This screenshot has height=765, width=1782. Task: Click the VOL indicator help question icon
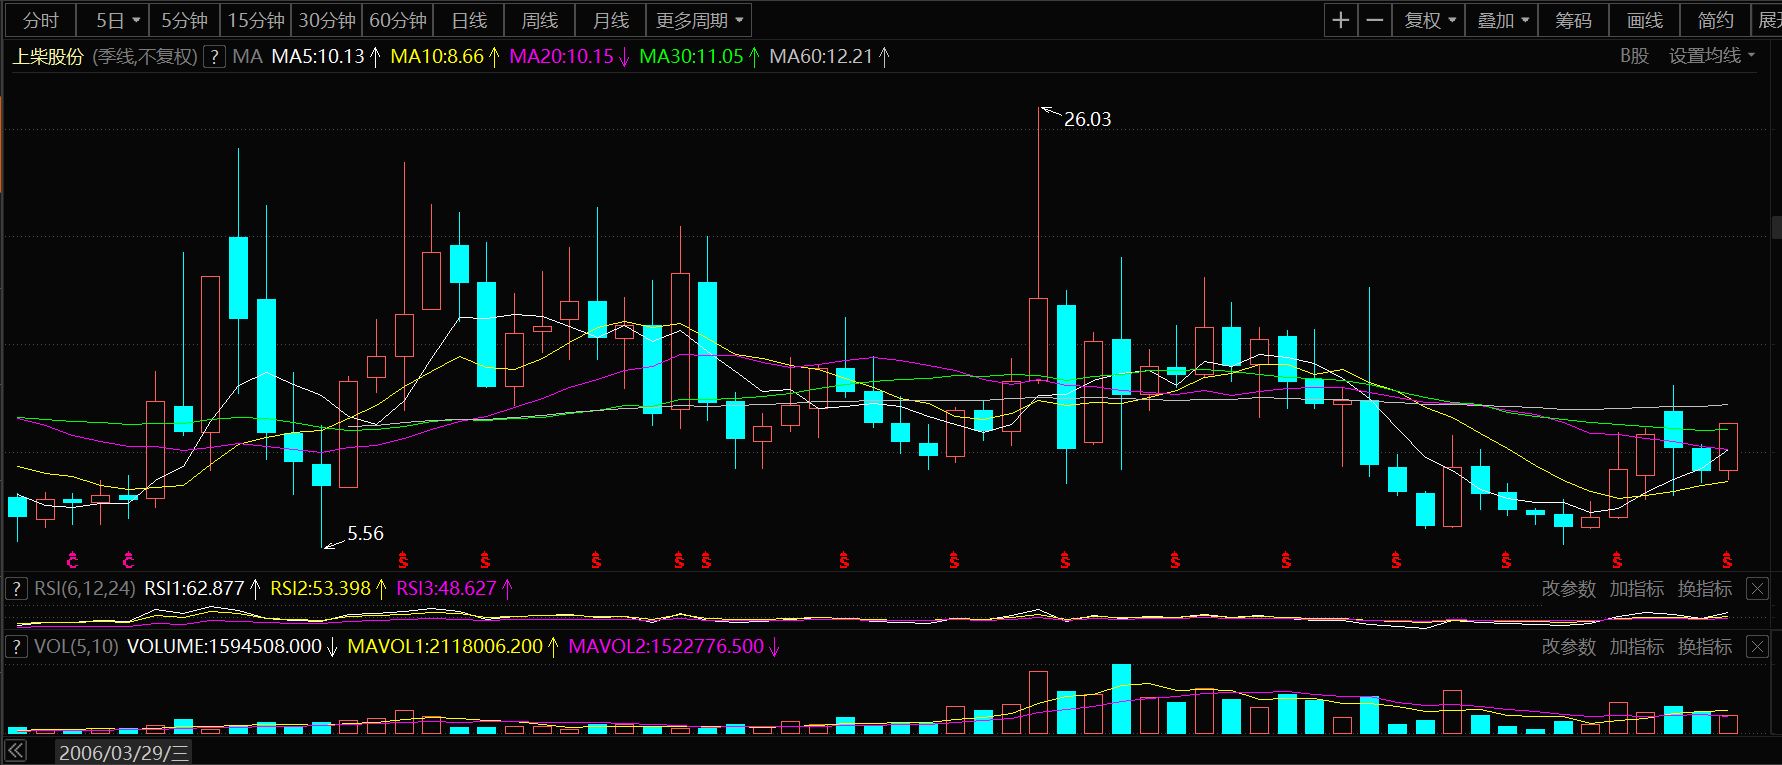[16, 646]
